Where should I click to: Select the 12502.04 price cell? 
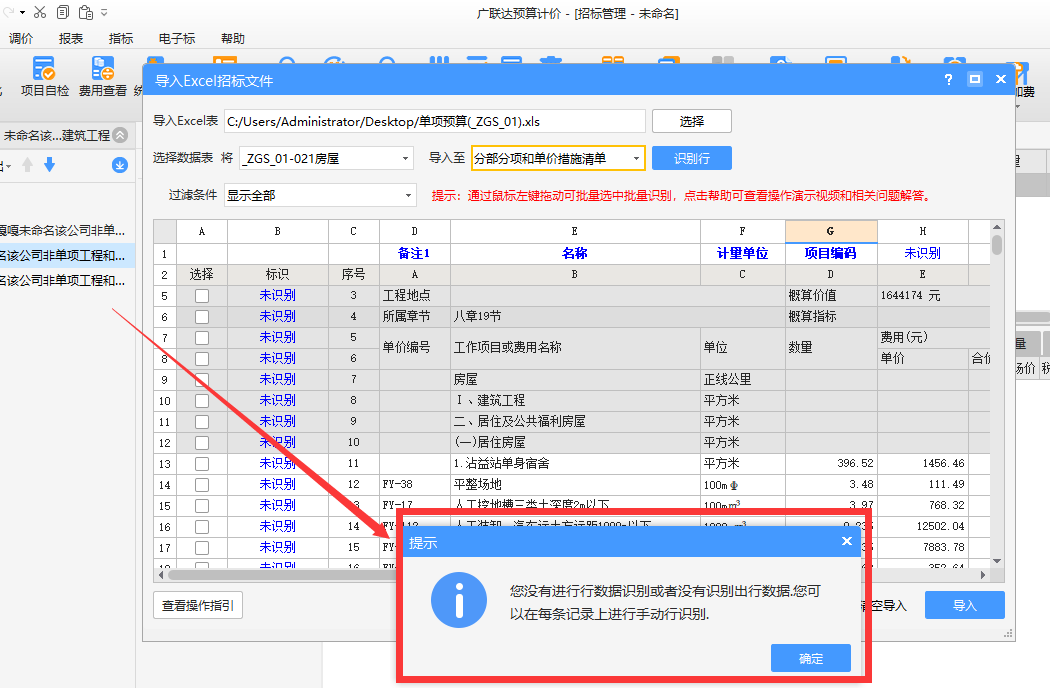pyautogui.click(x=922, y=527)
